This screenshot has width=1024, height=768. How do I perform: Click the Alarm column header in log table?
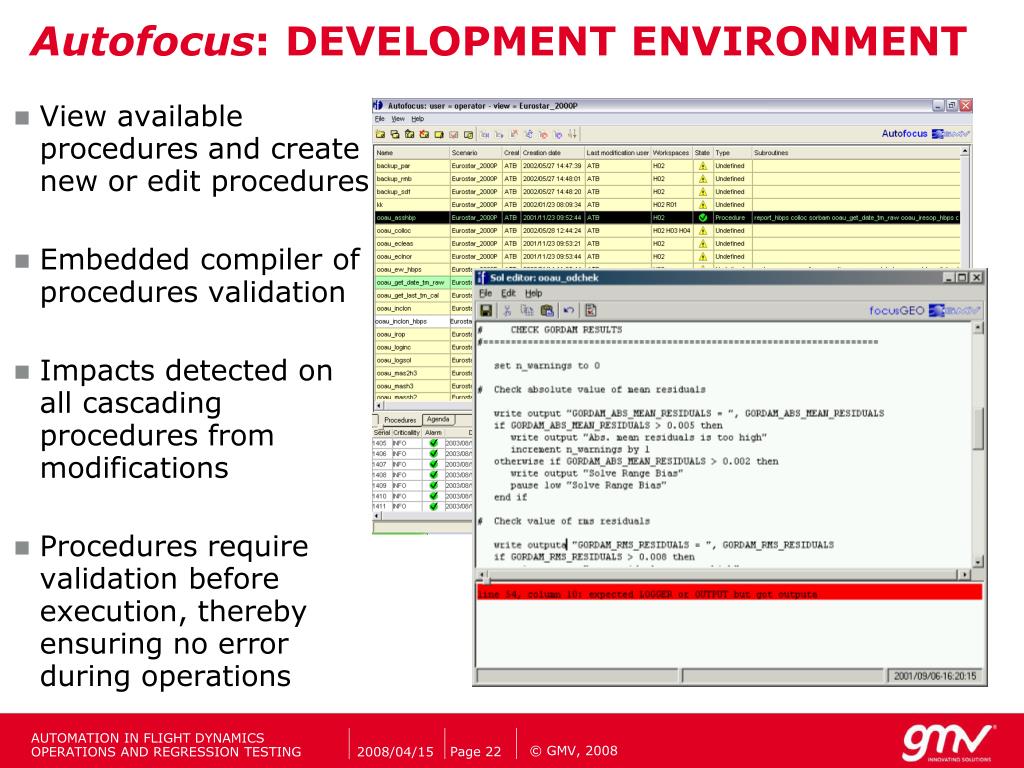pos(433,432)
